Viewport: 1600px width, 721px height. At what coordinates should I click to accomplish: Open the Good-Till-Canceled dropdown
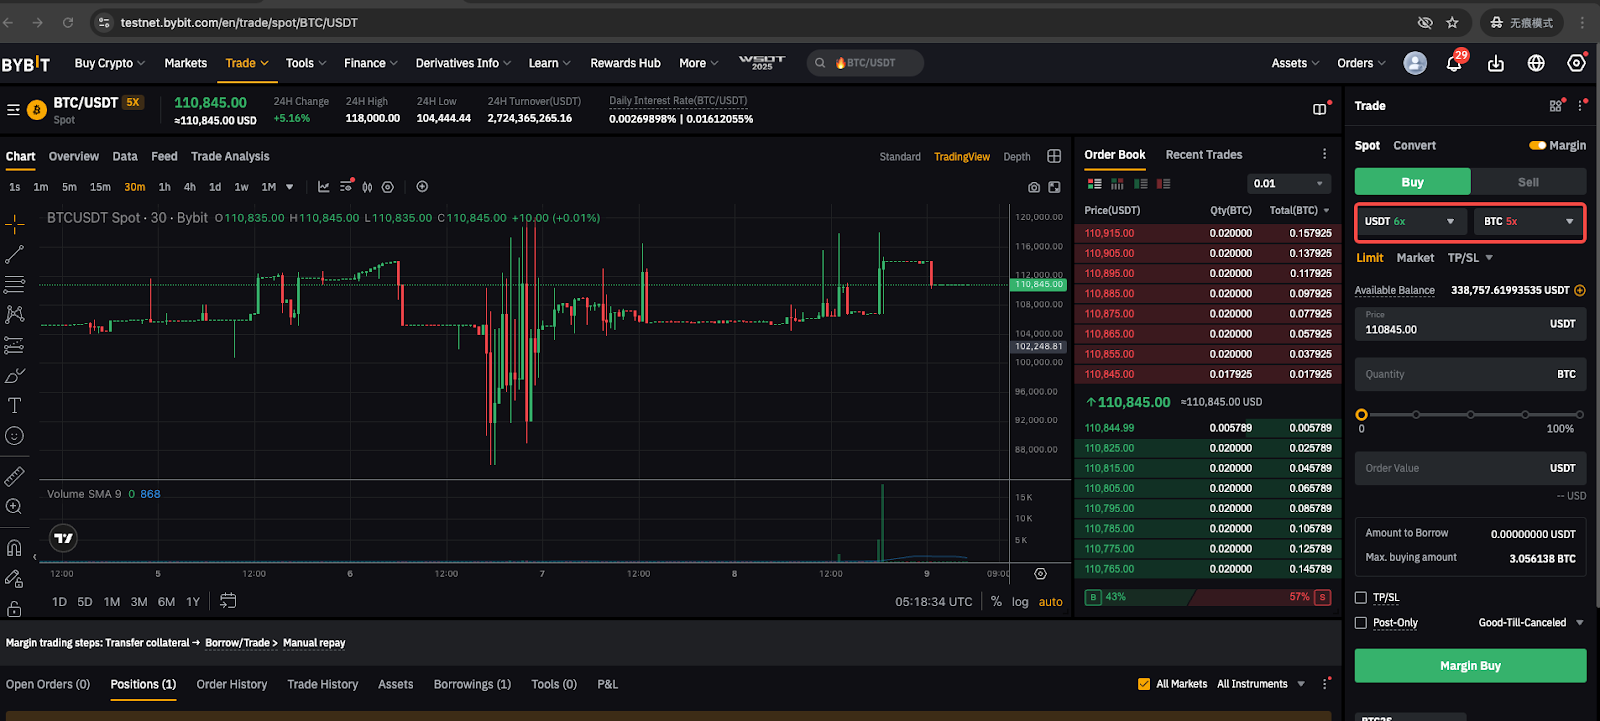coord(1531,623)
